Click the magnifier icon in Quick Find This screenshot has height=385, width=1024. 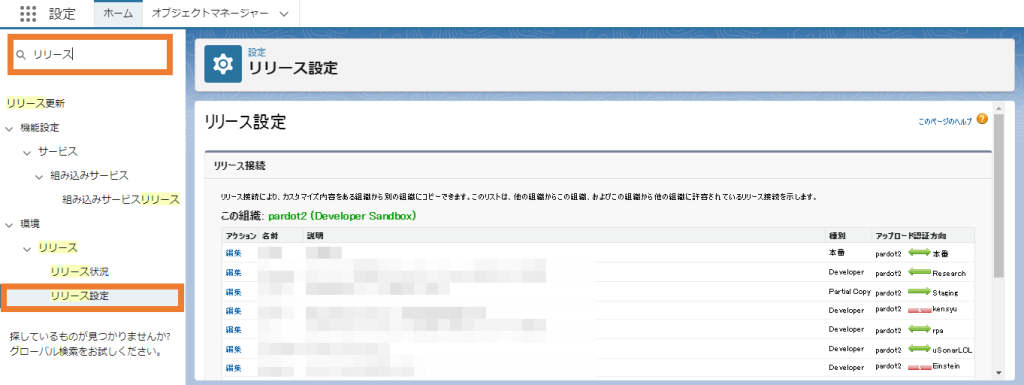21,55
